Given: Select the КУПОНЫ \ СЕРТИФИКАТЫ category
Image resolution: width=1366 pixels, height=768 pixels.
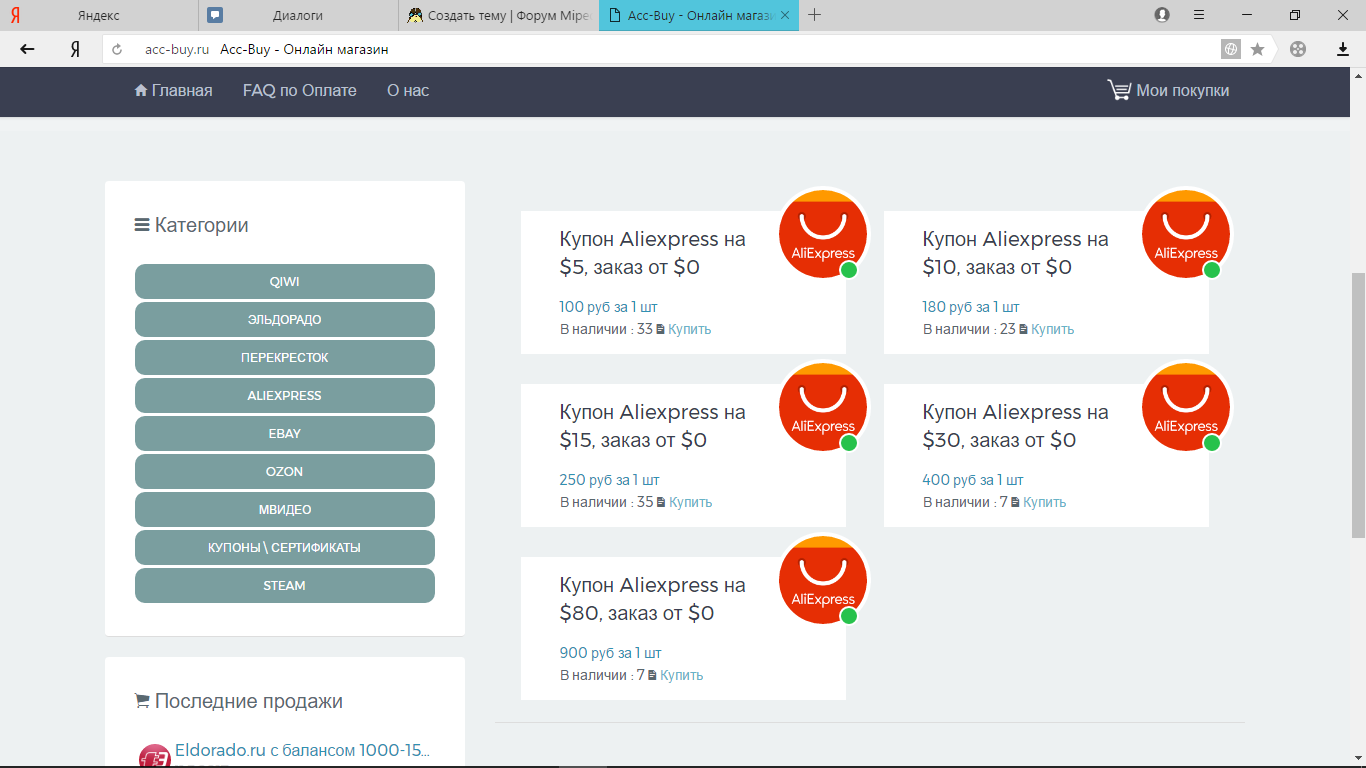Looking at the screenshot, I should click(285, 548).
